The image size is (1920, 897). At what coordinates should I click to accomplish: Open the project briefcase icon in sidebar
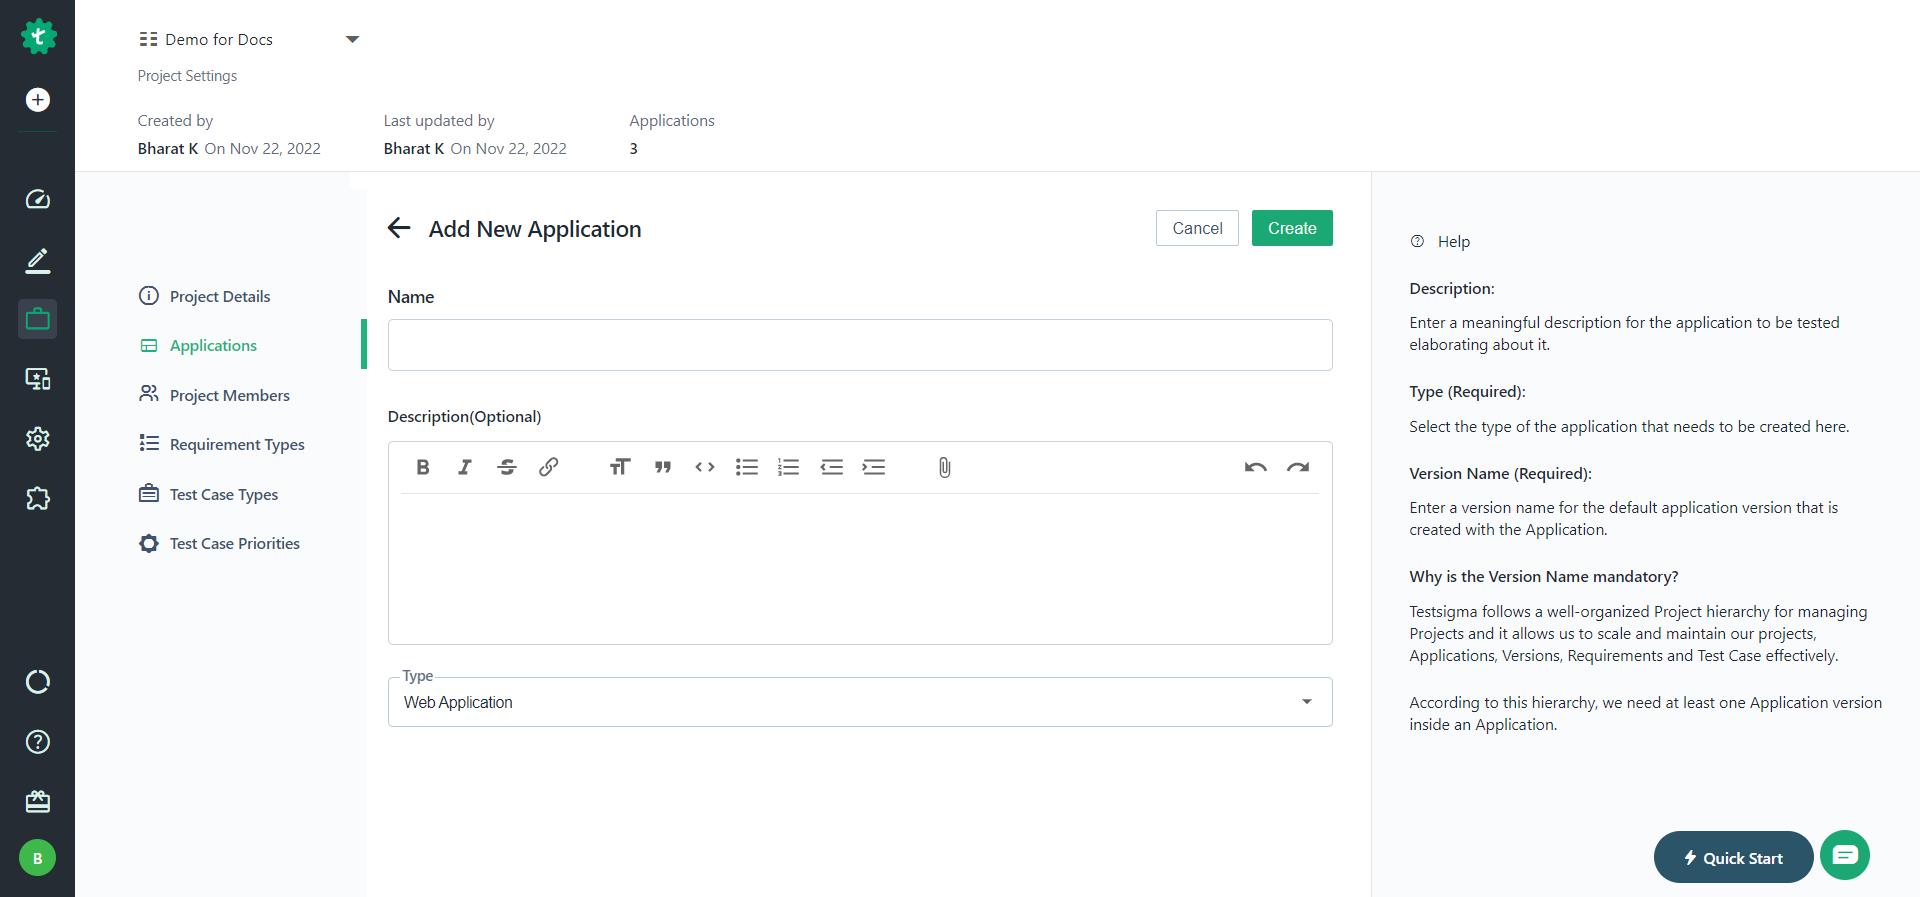point(38,319)
